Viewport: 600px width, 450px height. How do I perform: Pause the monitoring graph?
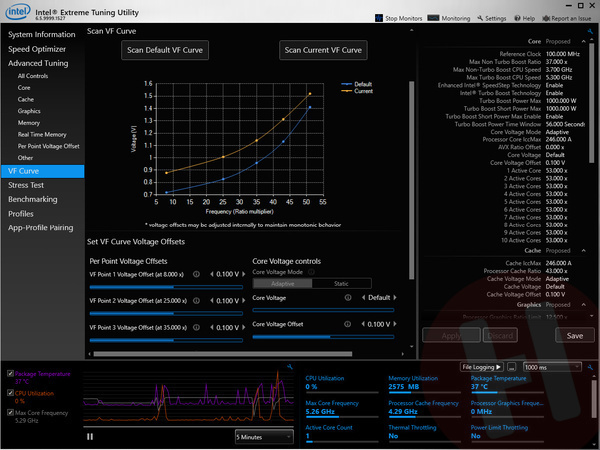(x=90, y=437)
